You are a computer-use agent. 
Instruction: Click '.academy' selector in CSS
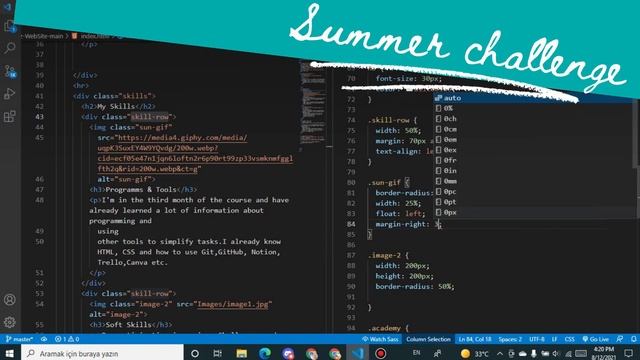(x=384, y=328)
